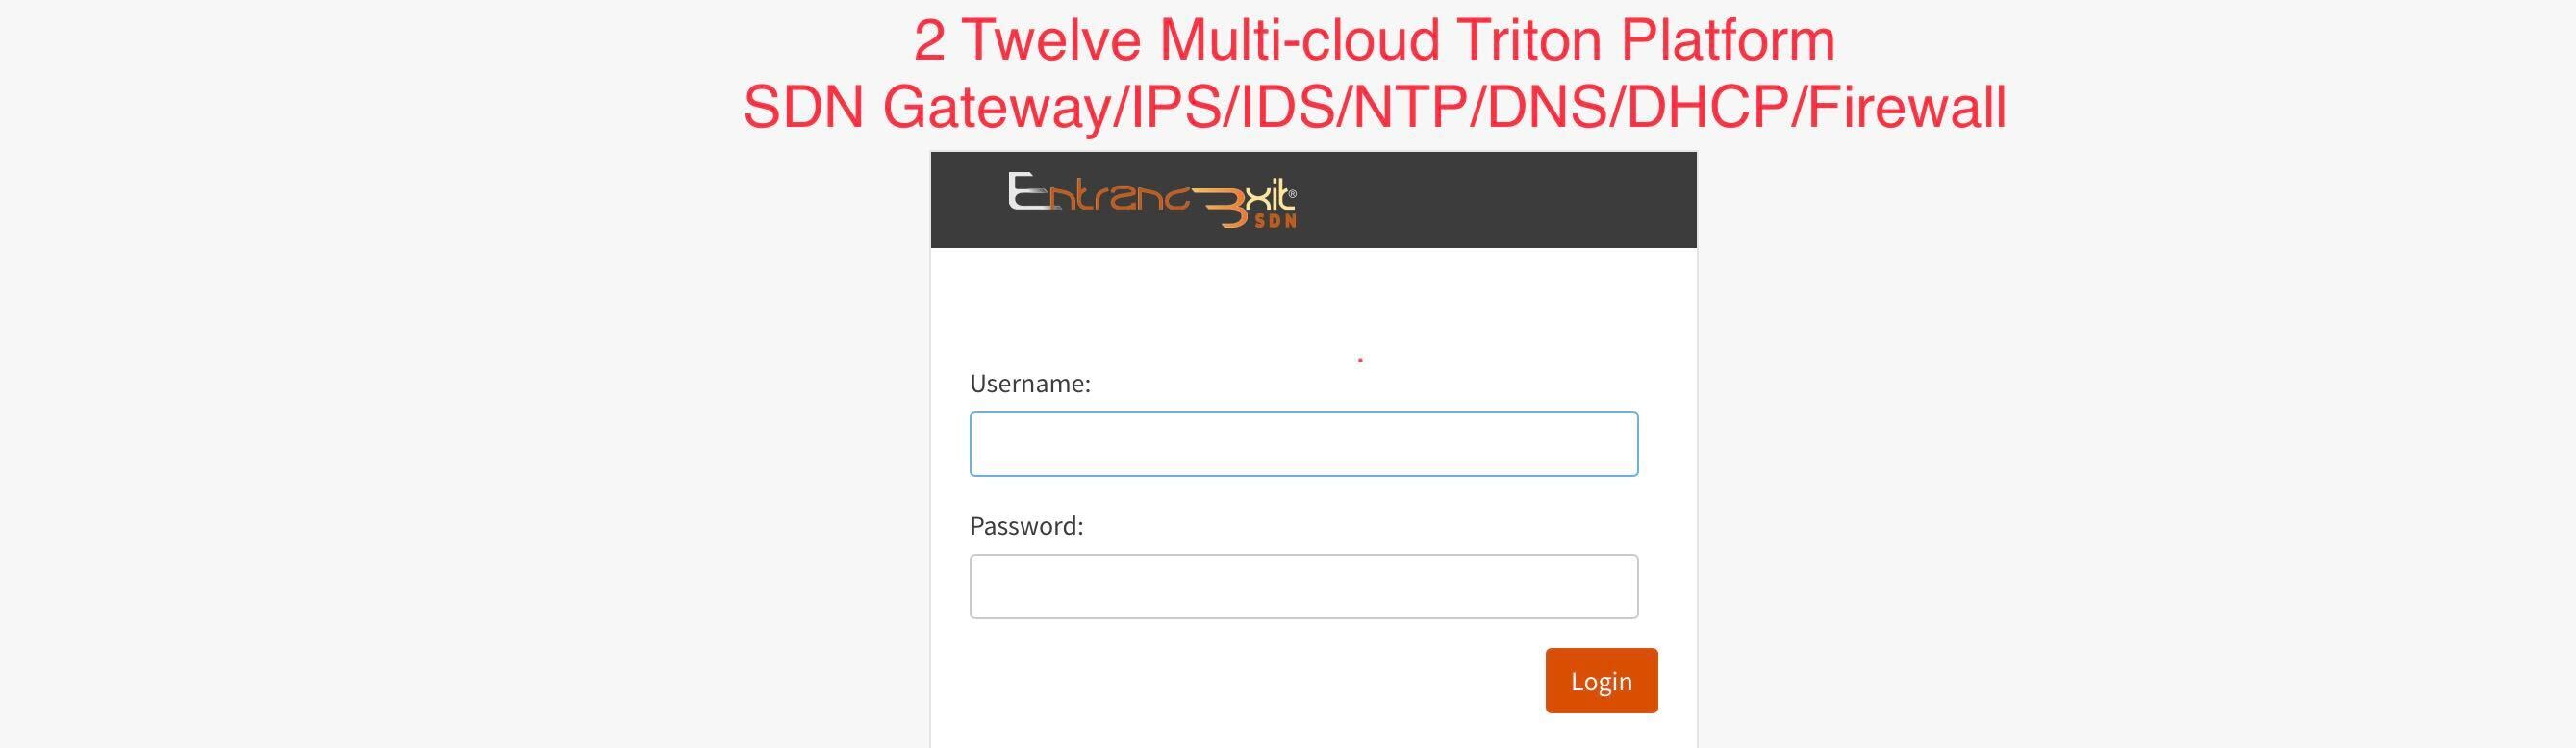This screenshot has height=748, width=2576.
Task: Focus the Username input field
Action: pyautogui.click(x=1304, y=444)
